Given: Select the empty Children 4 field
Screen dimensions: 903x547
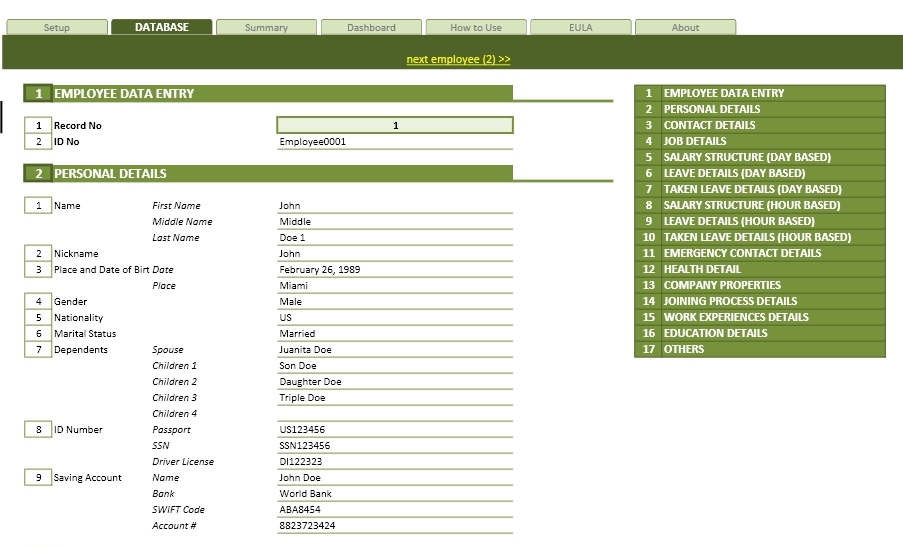Looking at the screenshot, I should pos(395,414).
